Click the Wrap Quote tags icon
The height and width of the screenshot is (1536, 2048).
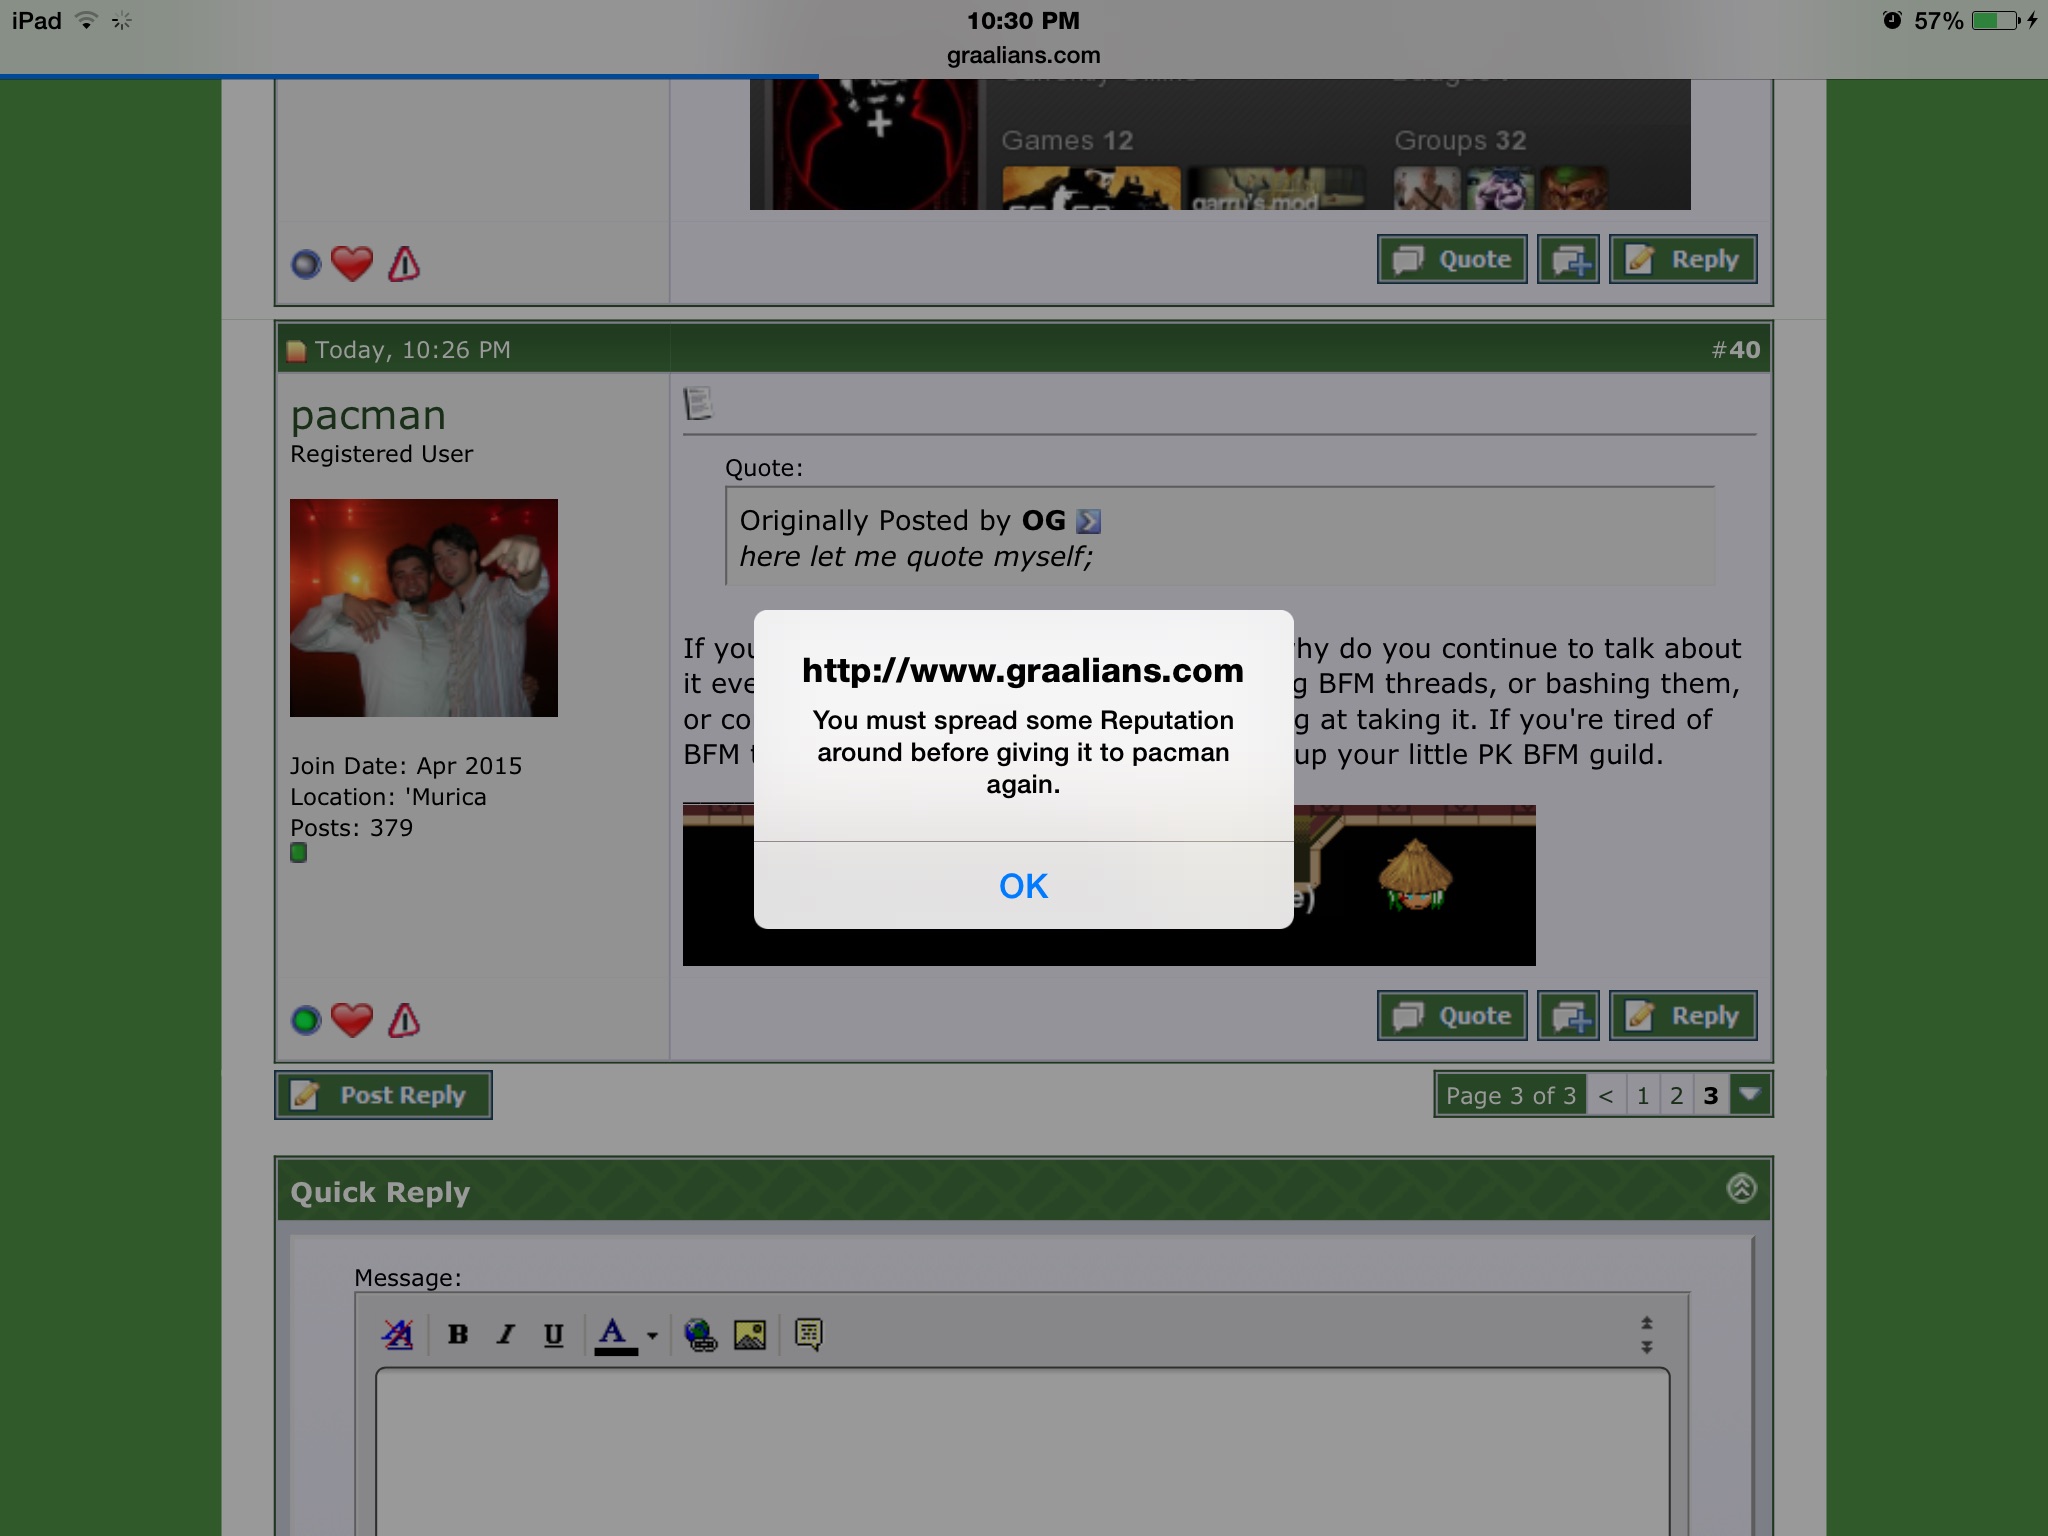(x=808, y=1334)
